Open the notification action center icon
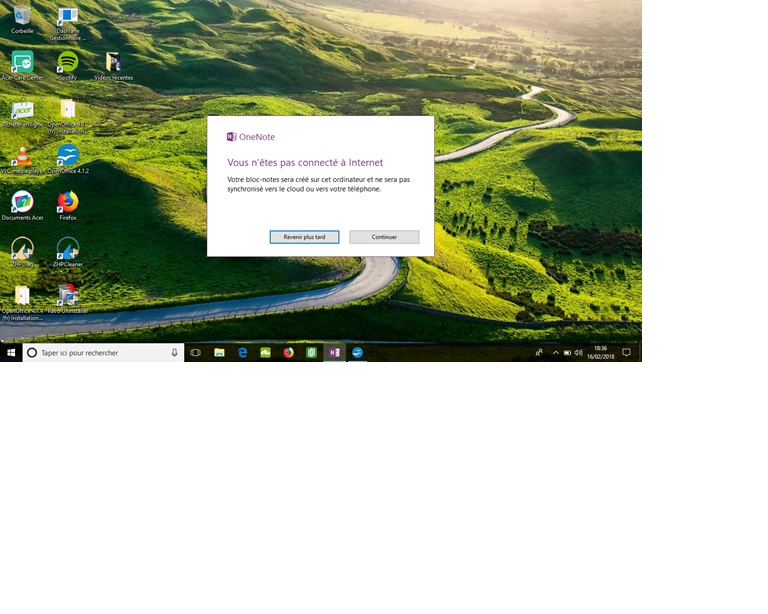This screenshot has height=614, width=768. click(627, 353)
